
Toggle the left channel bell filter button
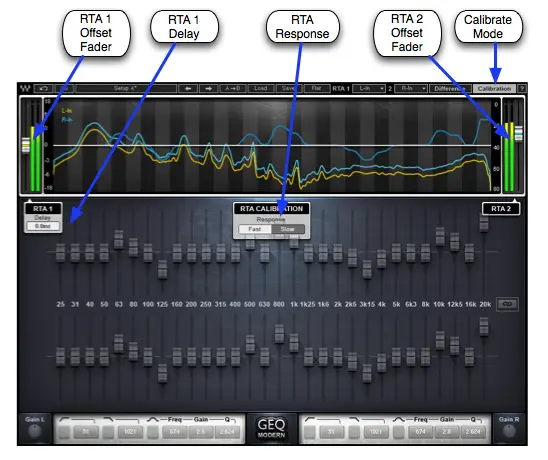(152, 432)
